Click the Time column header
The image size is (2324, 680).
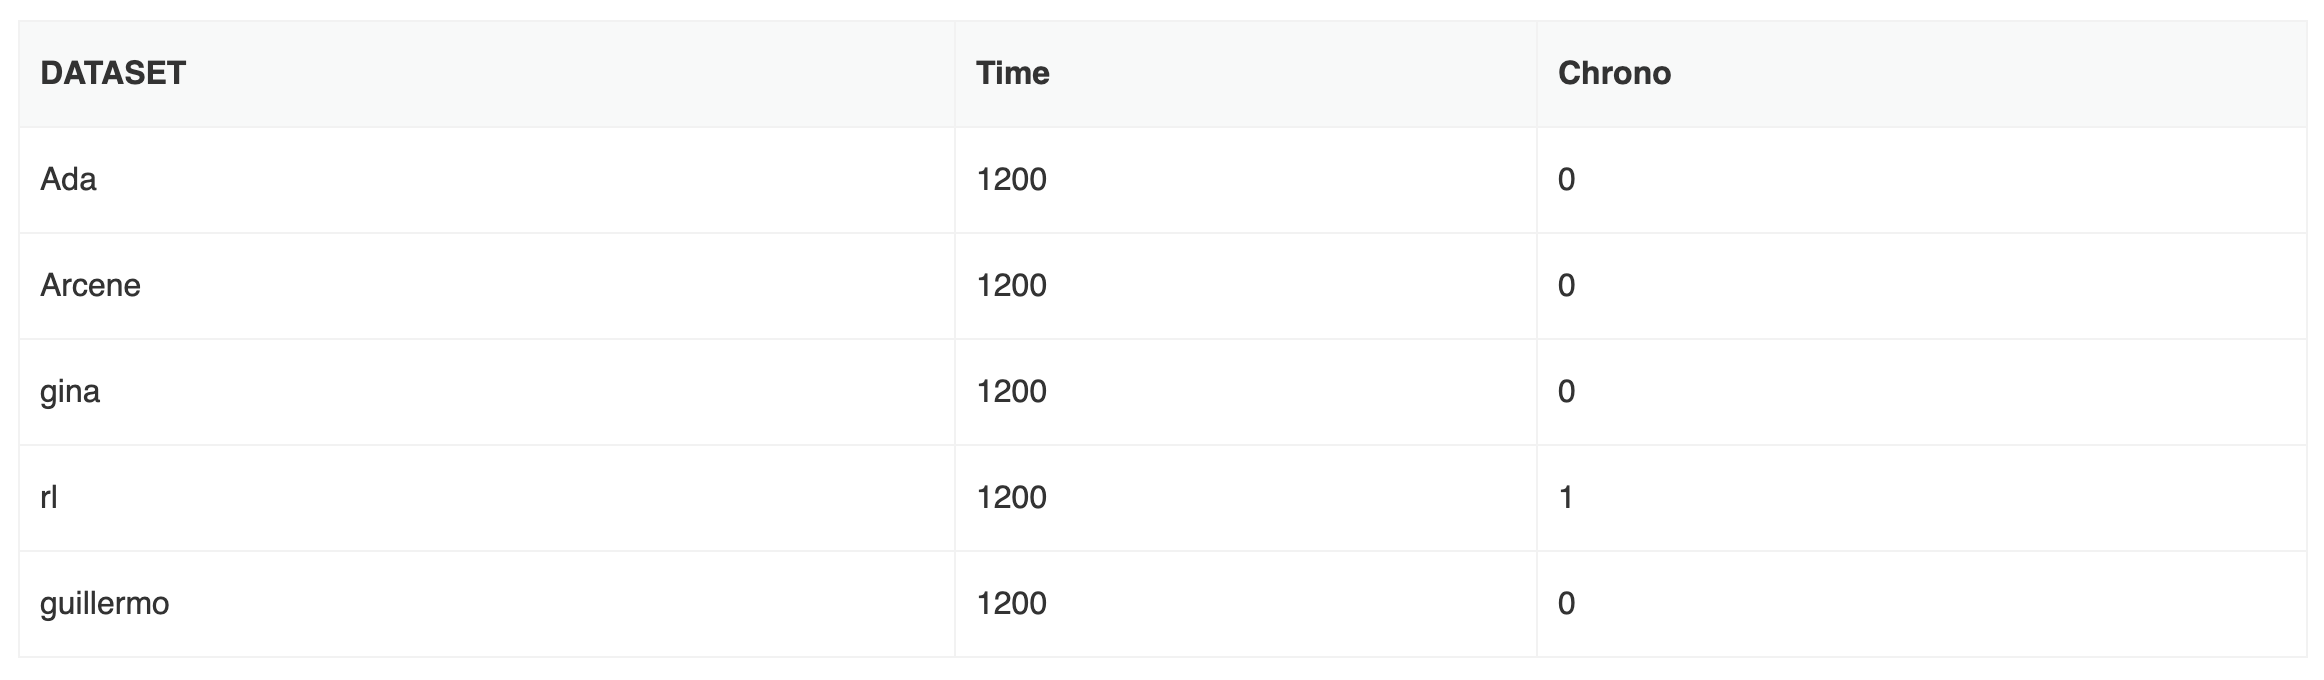(x=1013, y=73)
